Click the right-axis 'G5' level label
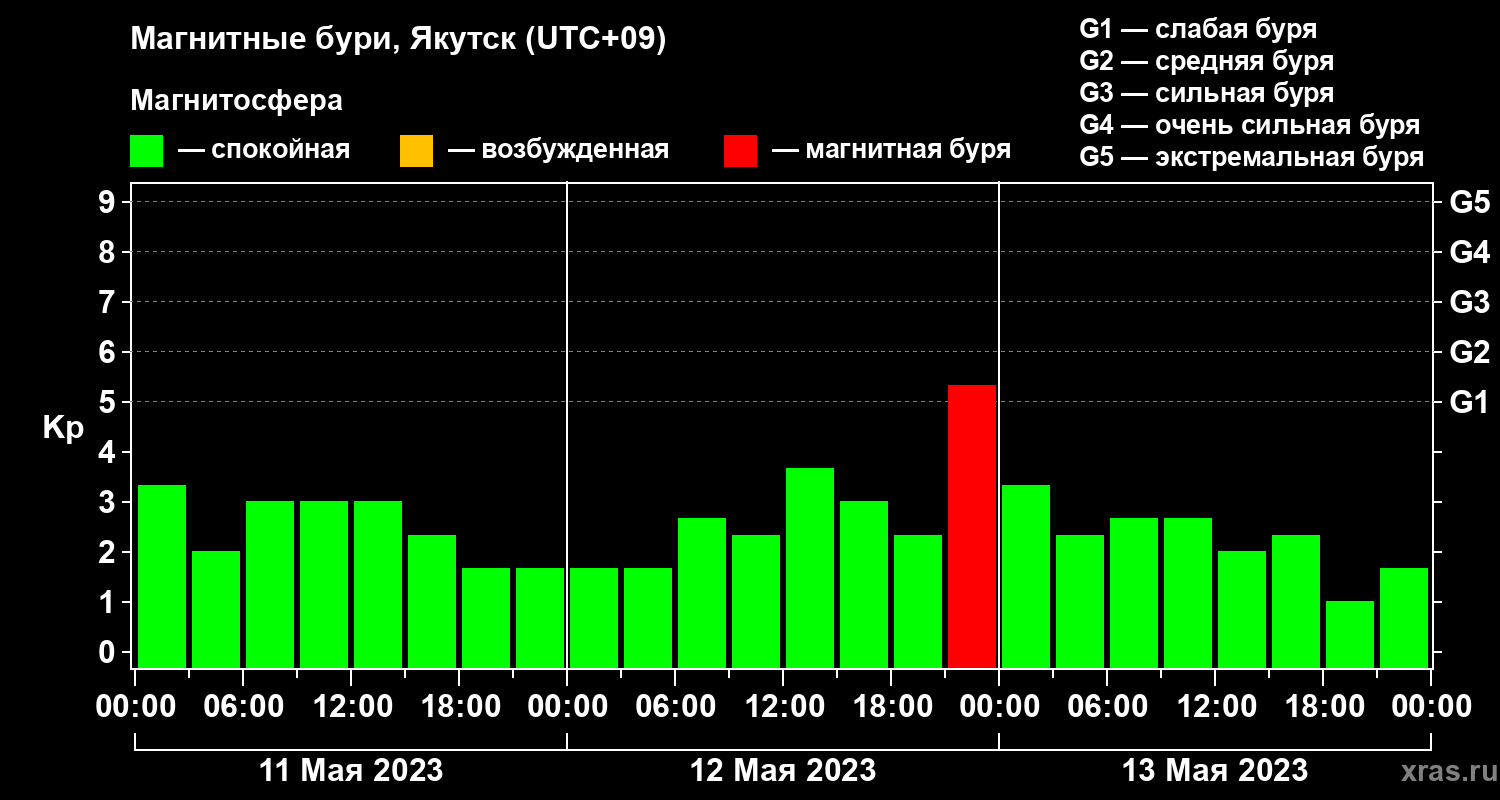This screenshot has height=800, width=1500. tap(1469, 202)
